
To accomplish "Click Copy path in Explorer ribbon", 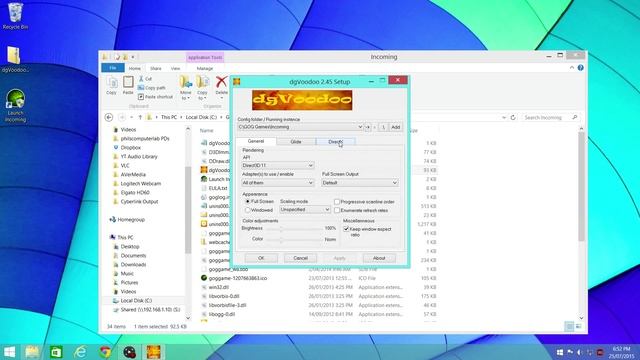I will (x=152, y=88).
